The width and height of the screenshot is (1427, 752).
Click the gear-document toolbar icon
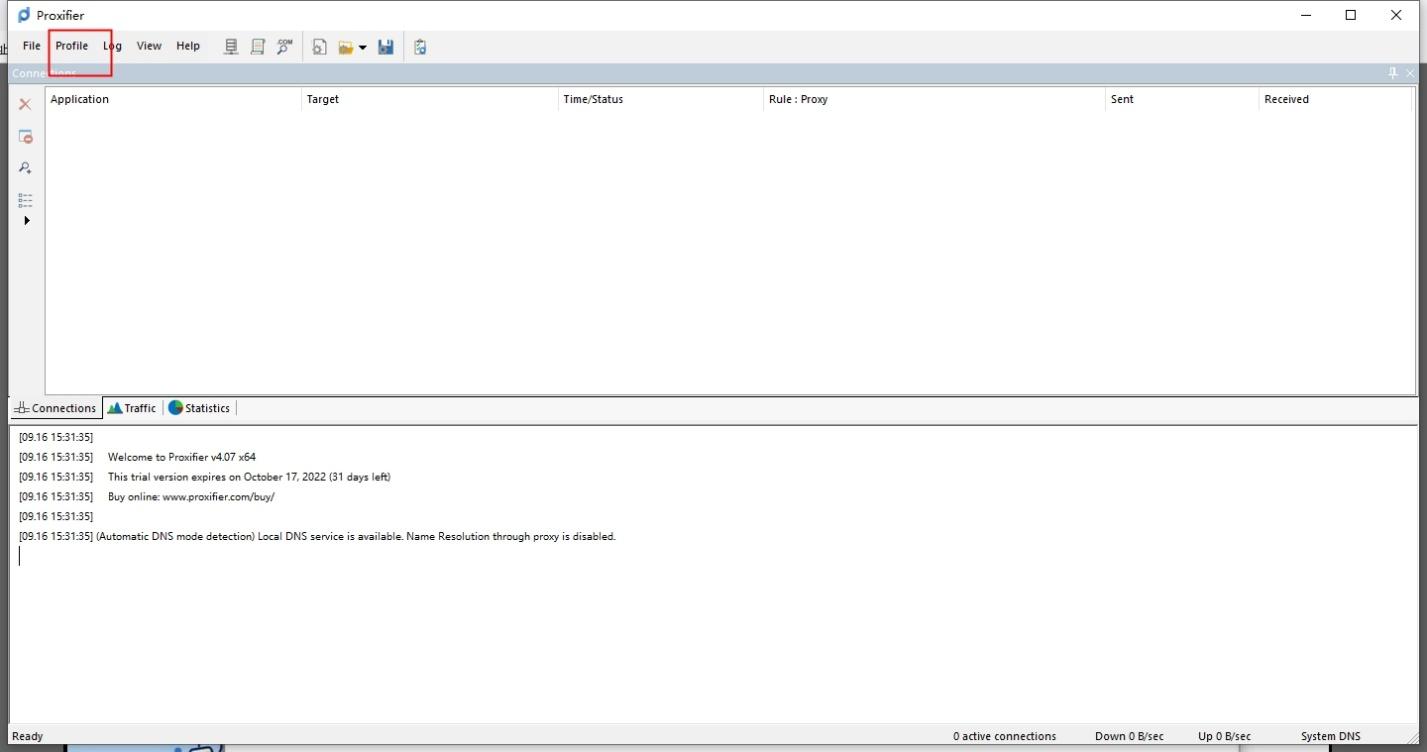pos(319,46)
